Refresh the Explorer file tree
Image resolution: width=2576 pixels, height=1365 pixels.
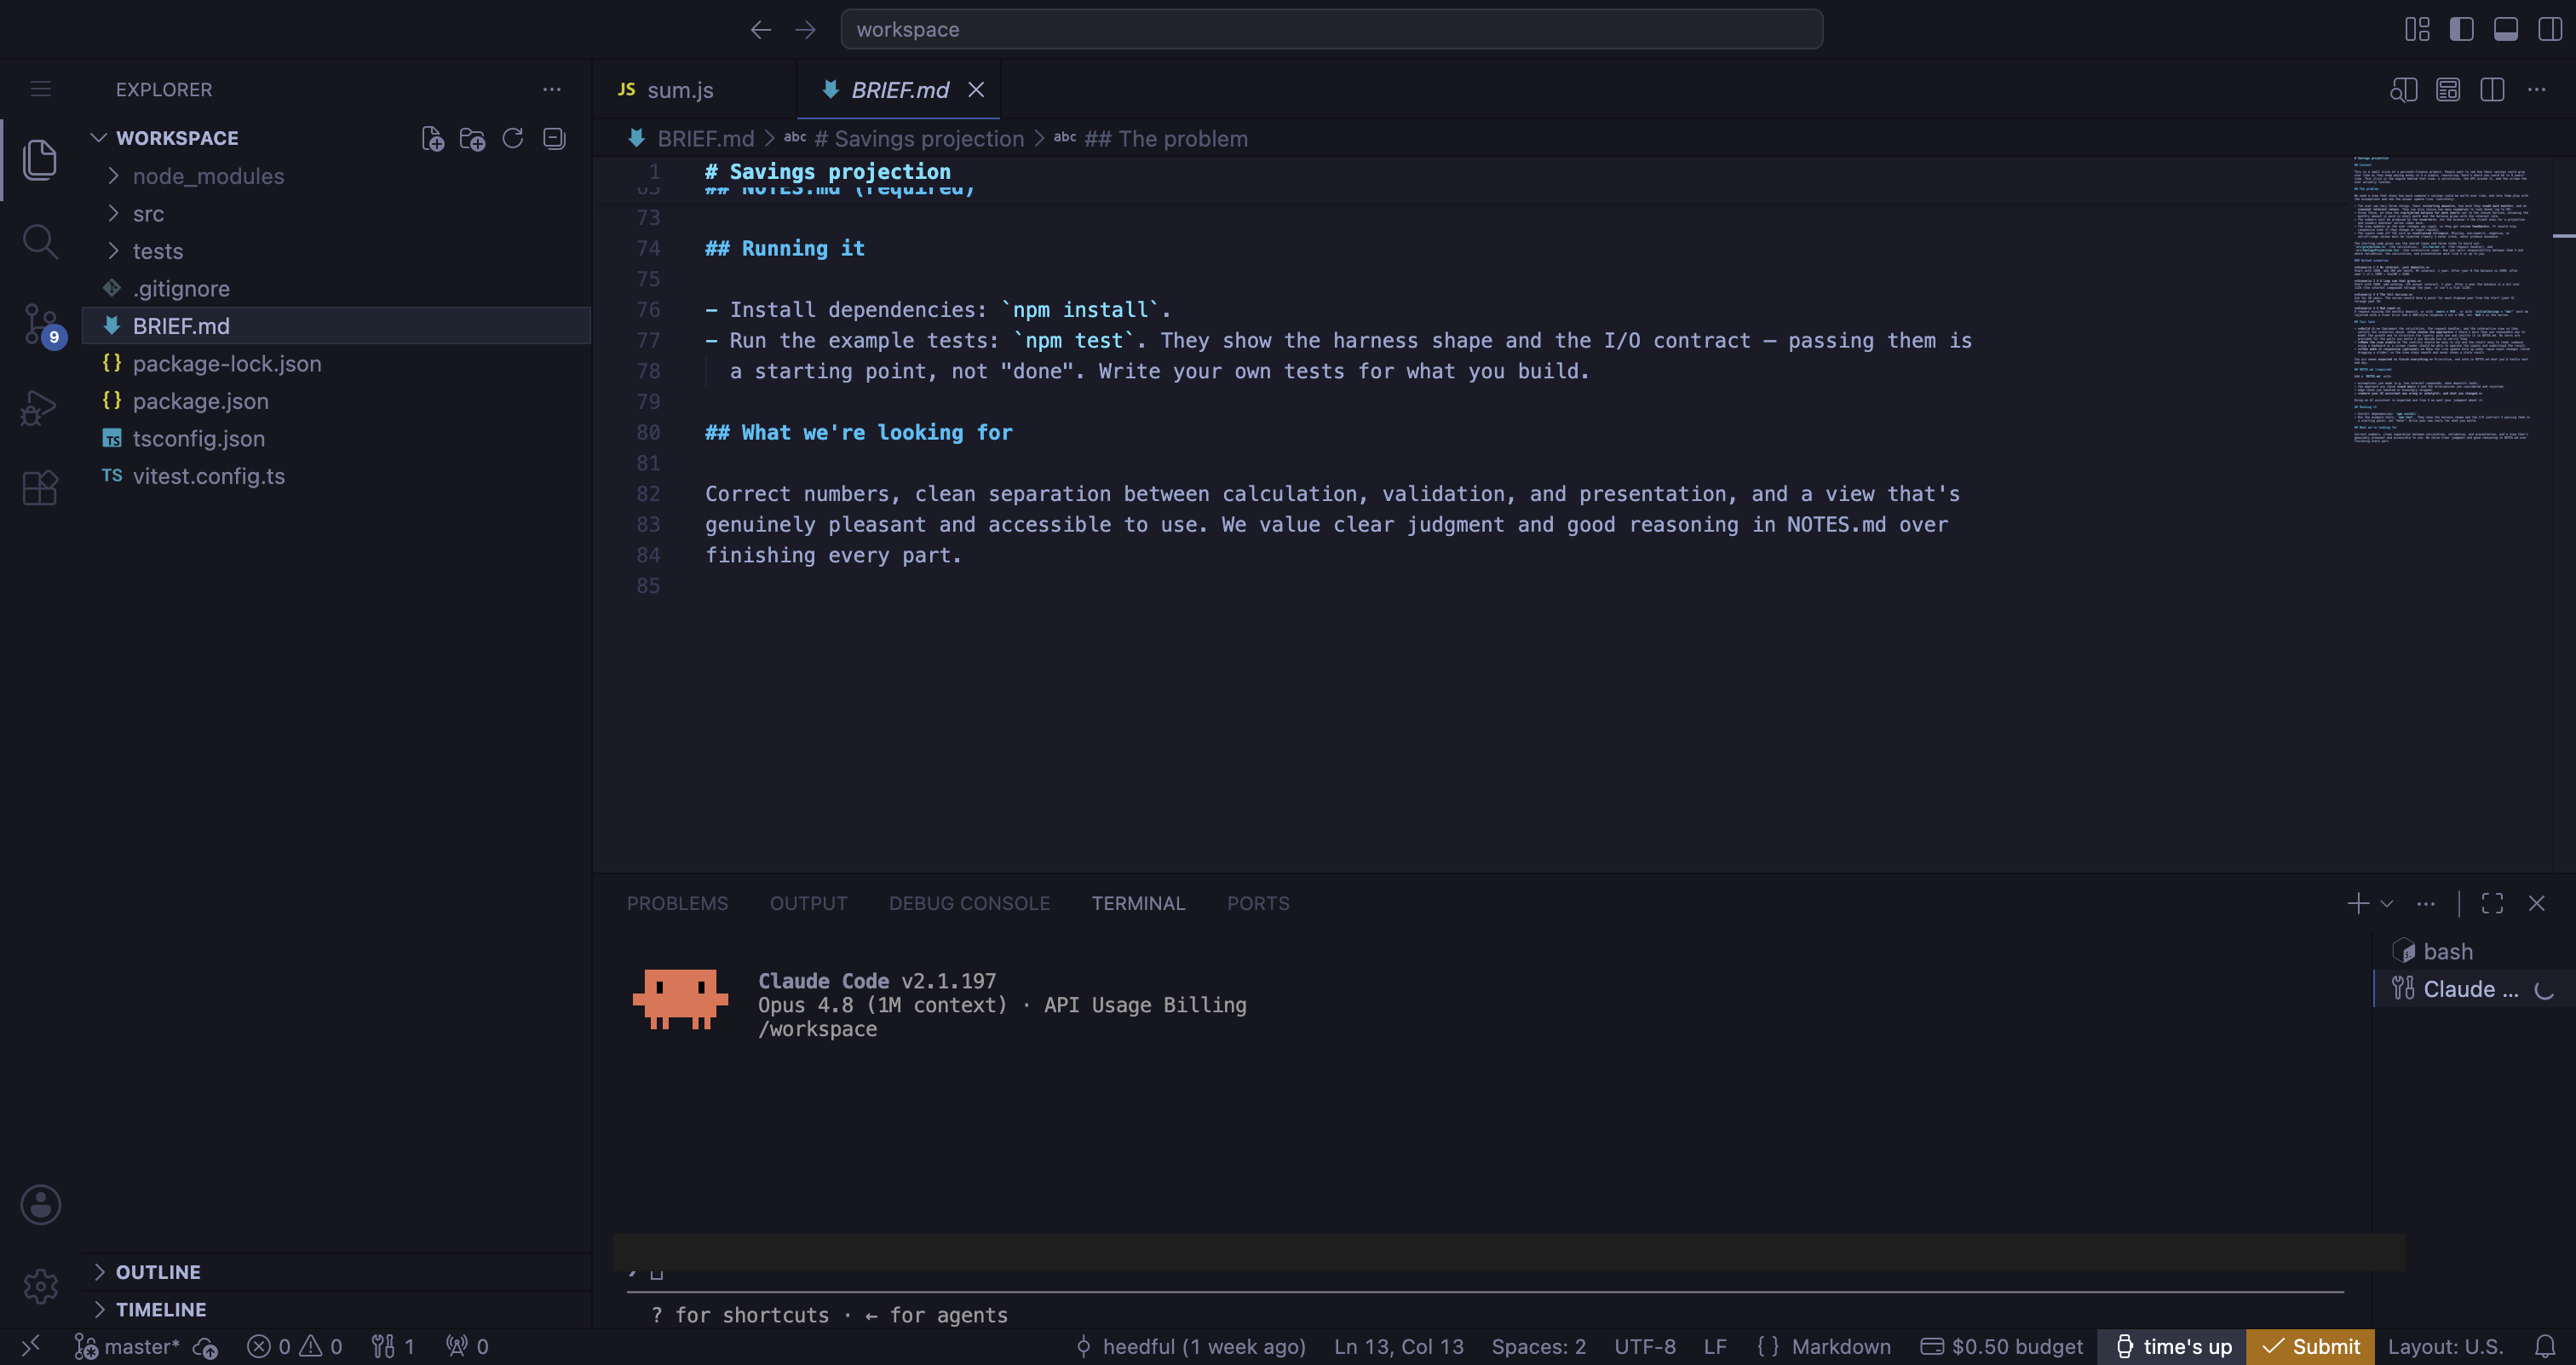pos(513,138)
